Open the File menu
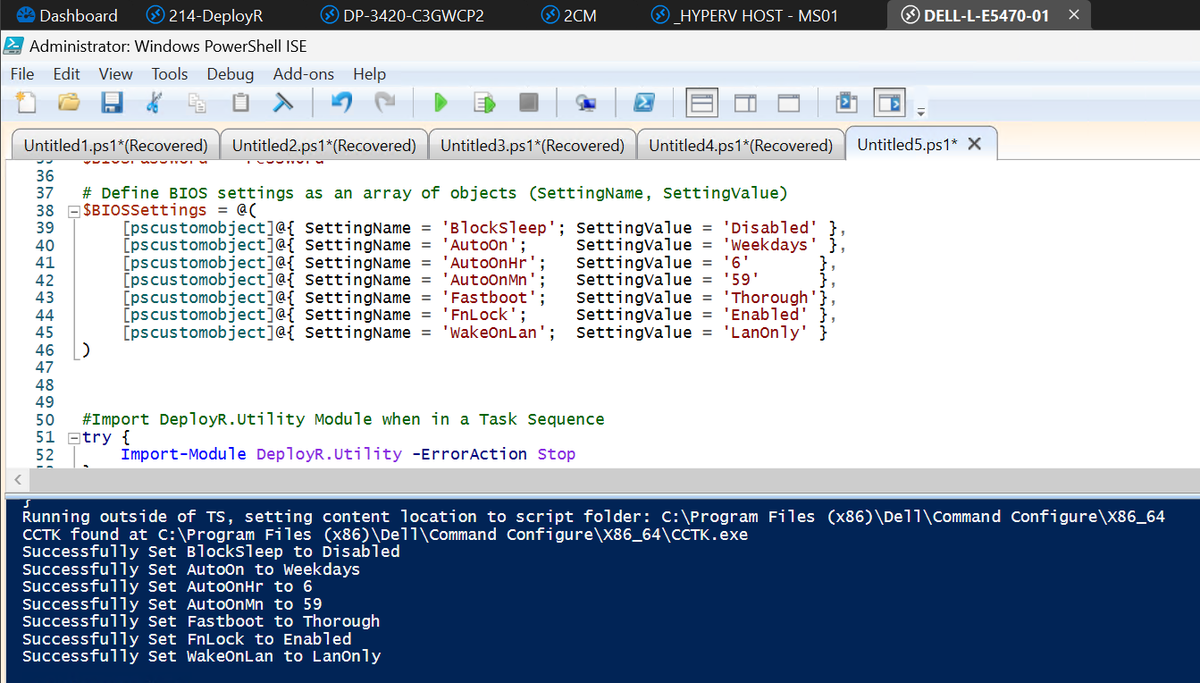Image resolution: width=1200 pixels, height=683 pixels. coord(22,74)
